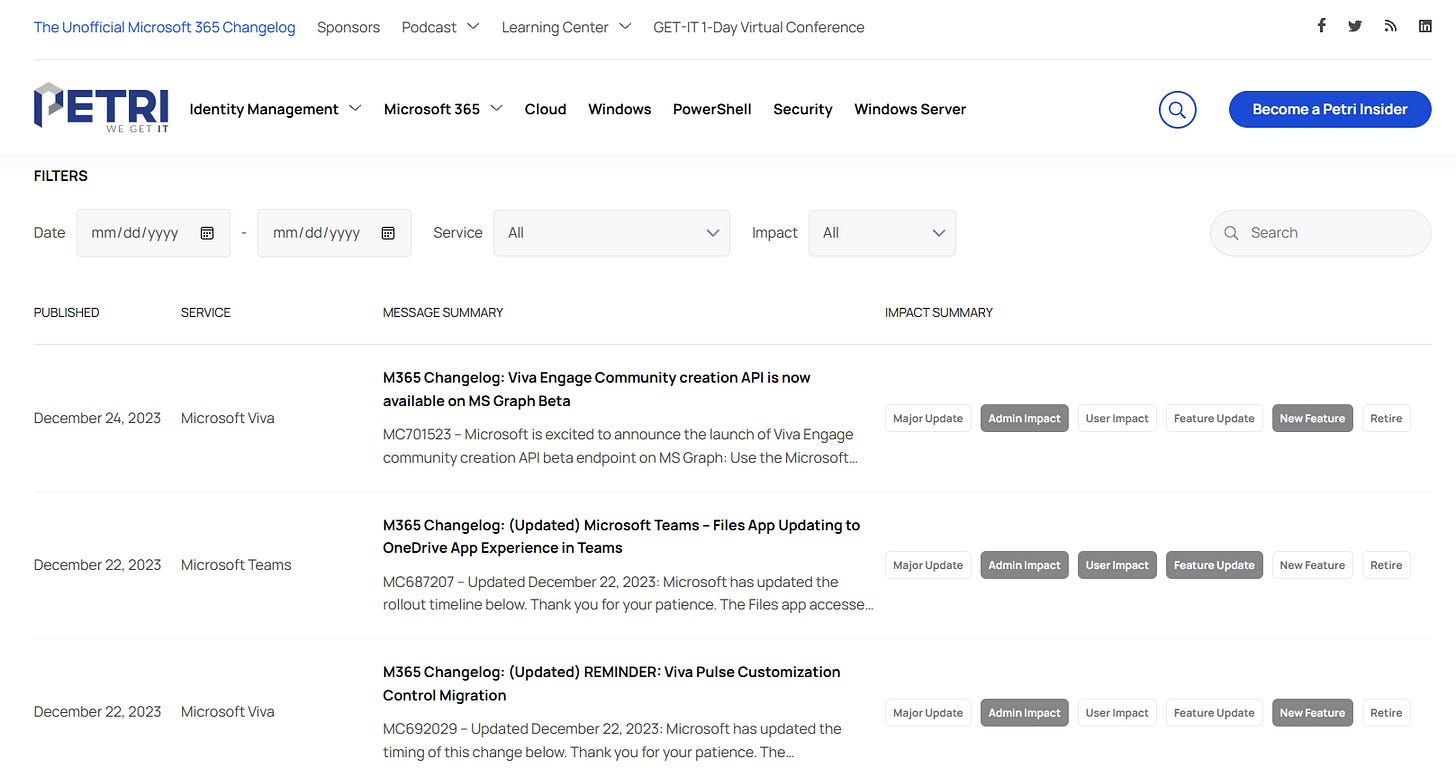Viewport: 1456px width, 776px height.
Task: Open Viva Pulse Customization Control Migration article
Action: coord(612,683)
